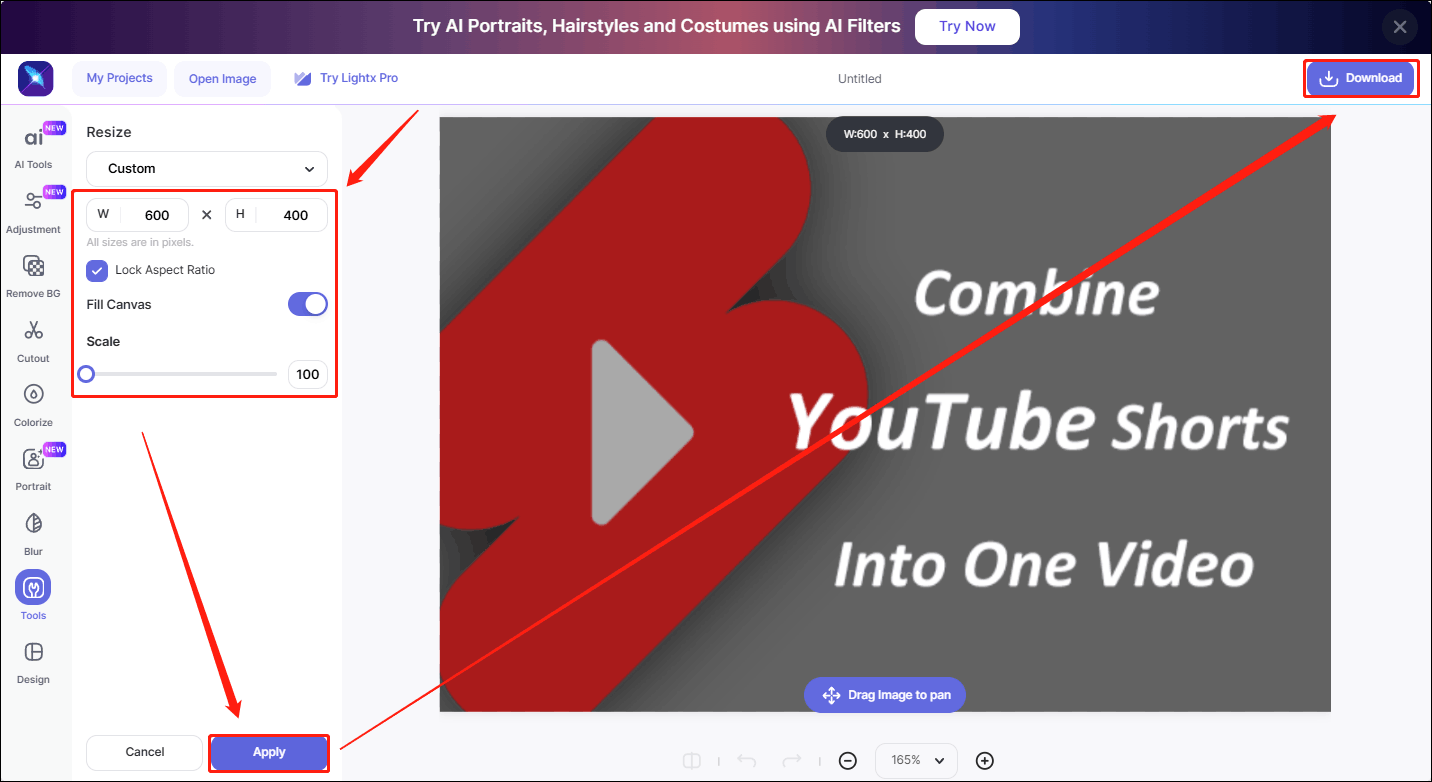Click the height input field
The width and height of the screenshot is (1432, 782).
[276, 215]
